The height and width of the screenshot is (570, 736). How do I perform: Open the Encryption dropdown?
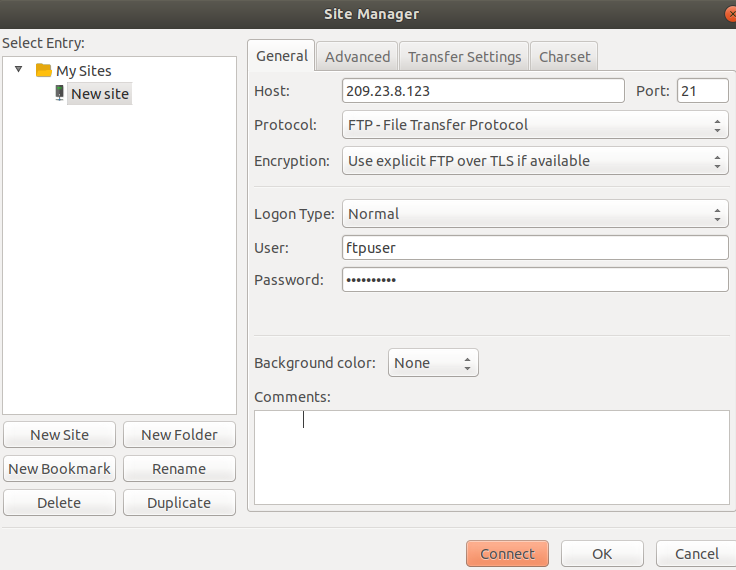click(535, 161)
